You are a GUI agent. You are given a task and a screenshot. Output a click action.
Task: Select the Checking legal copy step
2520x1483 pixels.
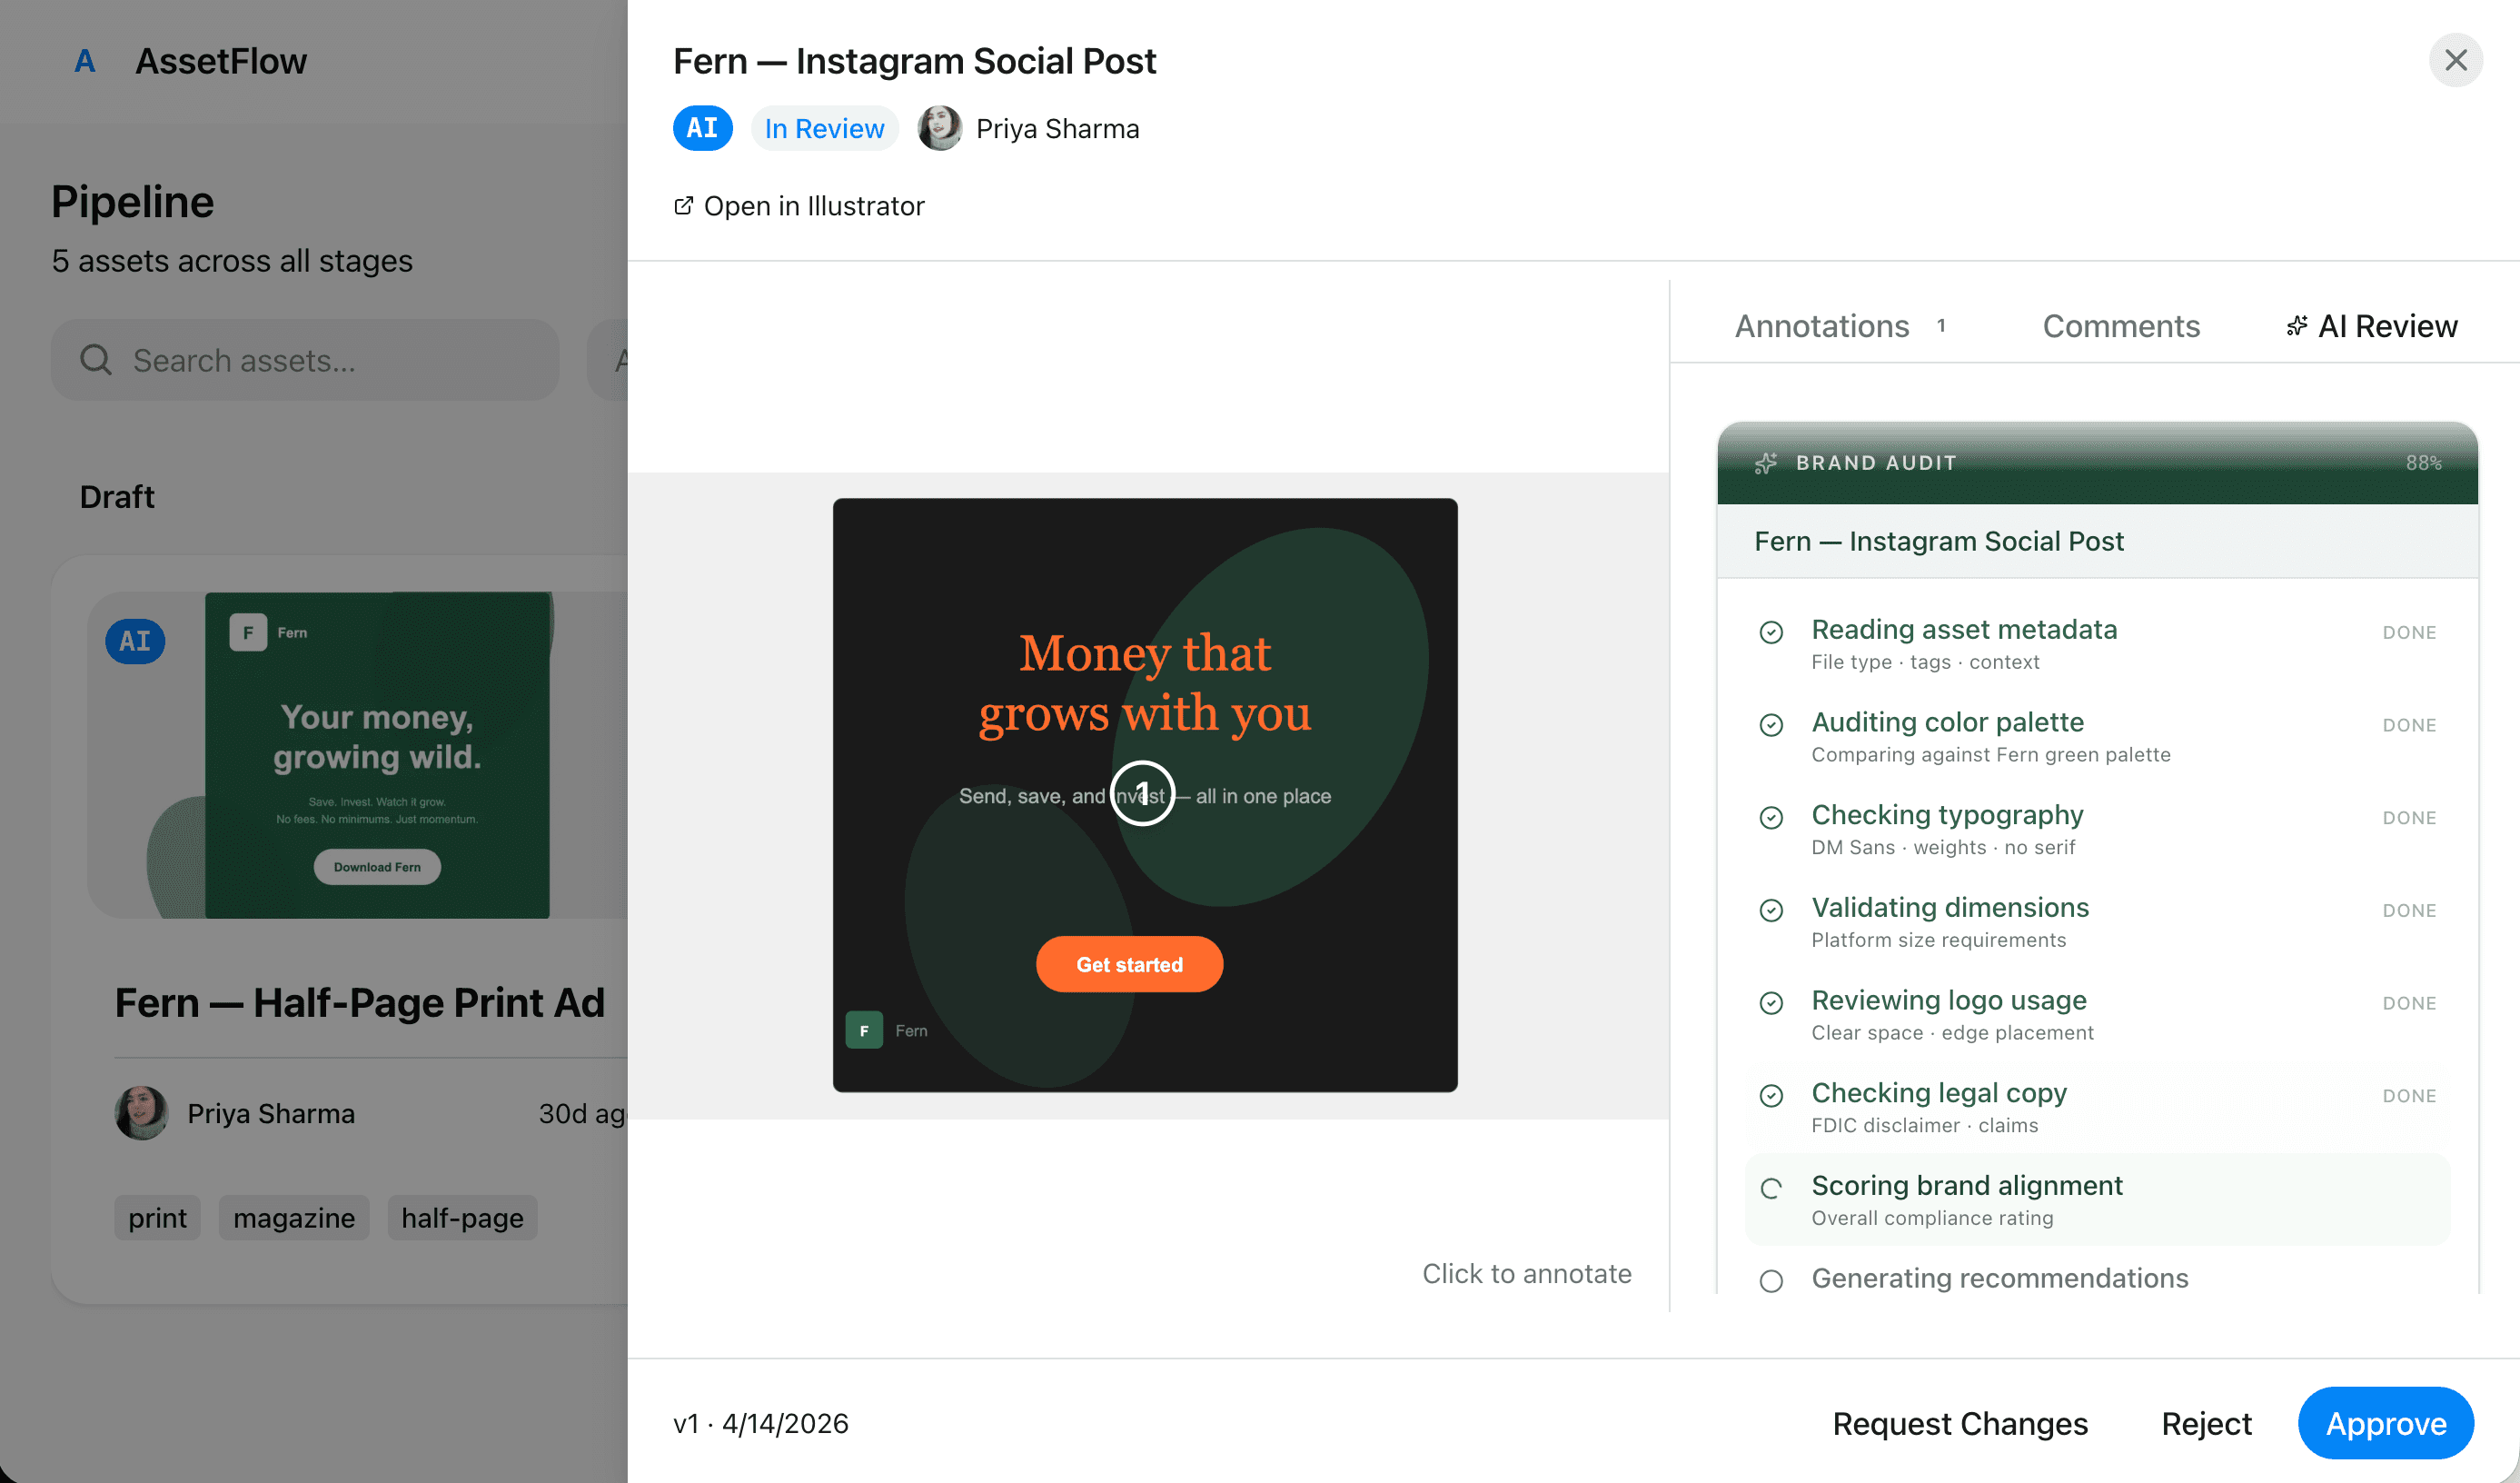[2097, 1108]
